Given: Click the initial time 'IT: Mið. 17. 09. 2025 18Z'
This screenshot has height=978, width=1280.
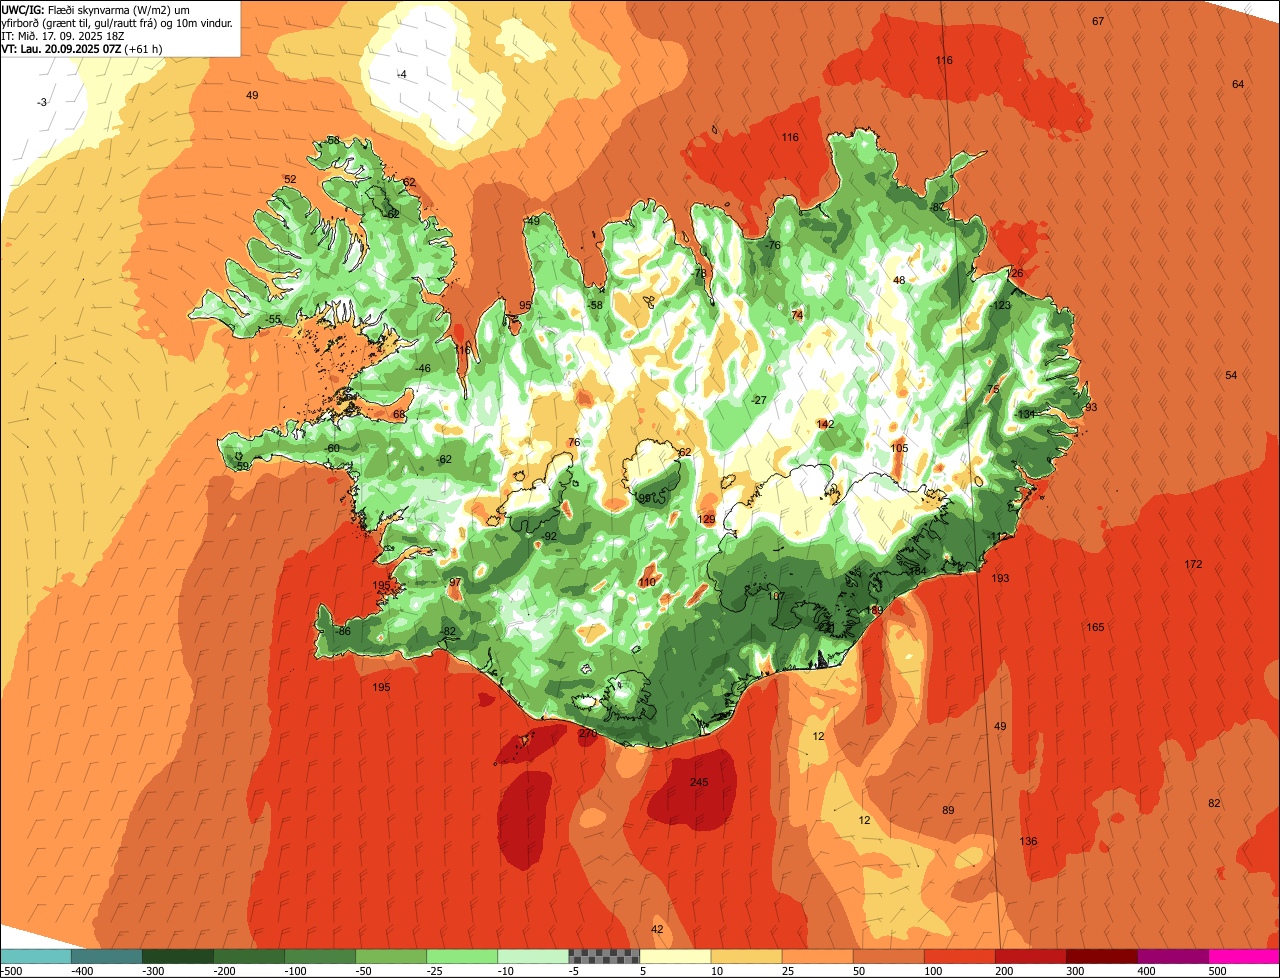Looking at the screenshot, I should point(64,35).
